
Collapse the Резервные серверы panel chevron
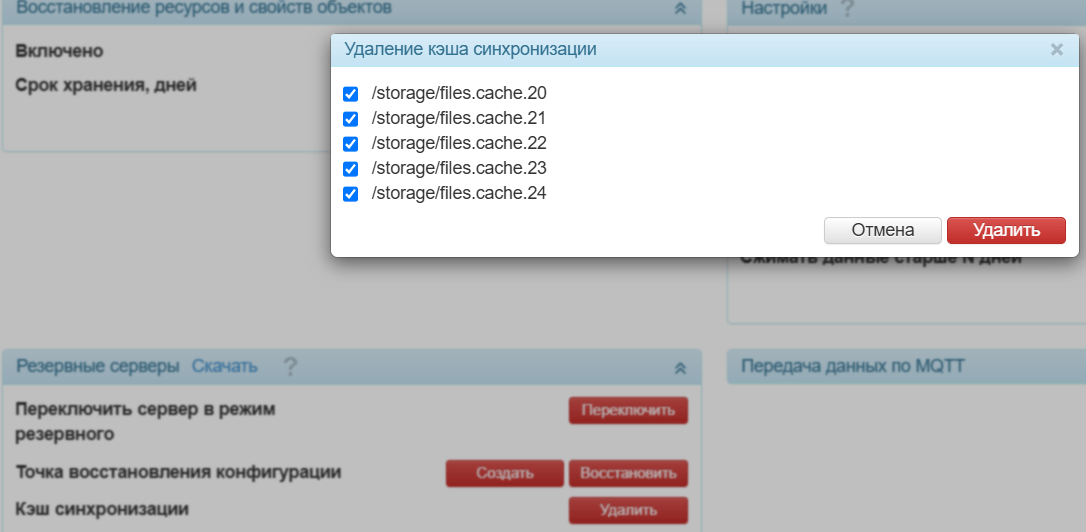680,368
